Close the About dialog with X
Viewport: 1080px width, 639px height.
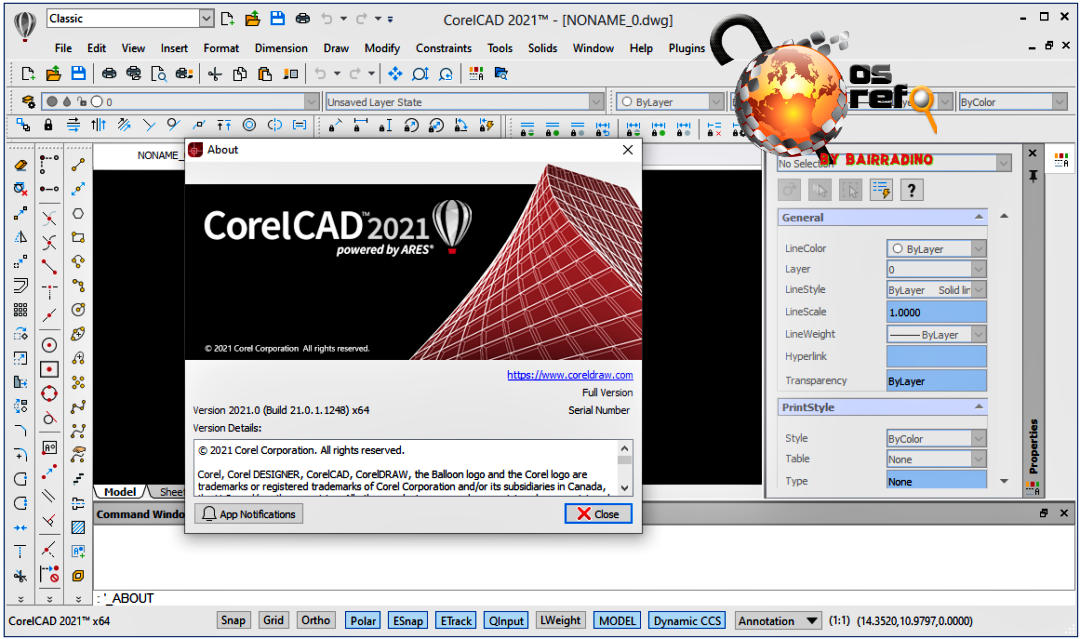click(627, 149)
